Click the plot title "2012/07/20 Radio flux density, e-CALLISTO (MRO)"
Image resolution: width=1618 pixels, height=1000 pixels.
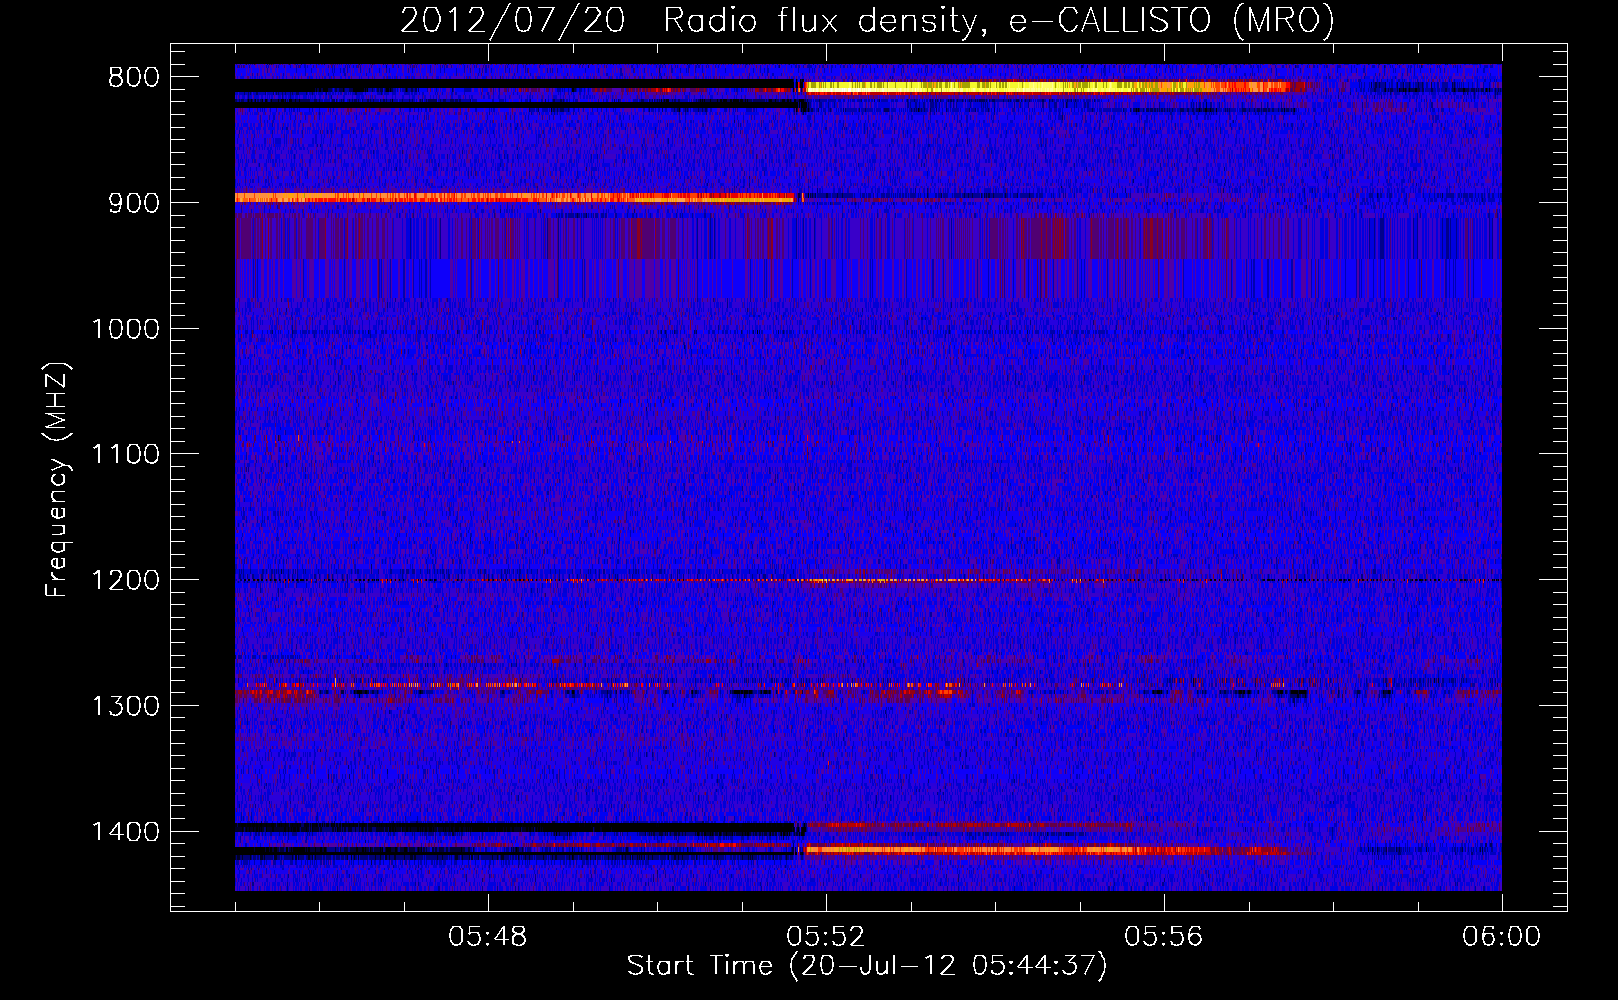click(867, 21)
